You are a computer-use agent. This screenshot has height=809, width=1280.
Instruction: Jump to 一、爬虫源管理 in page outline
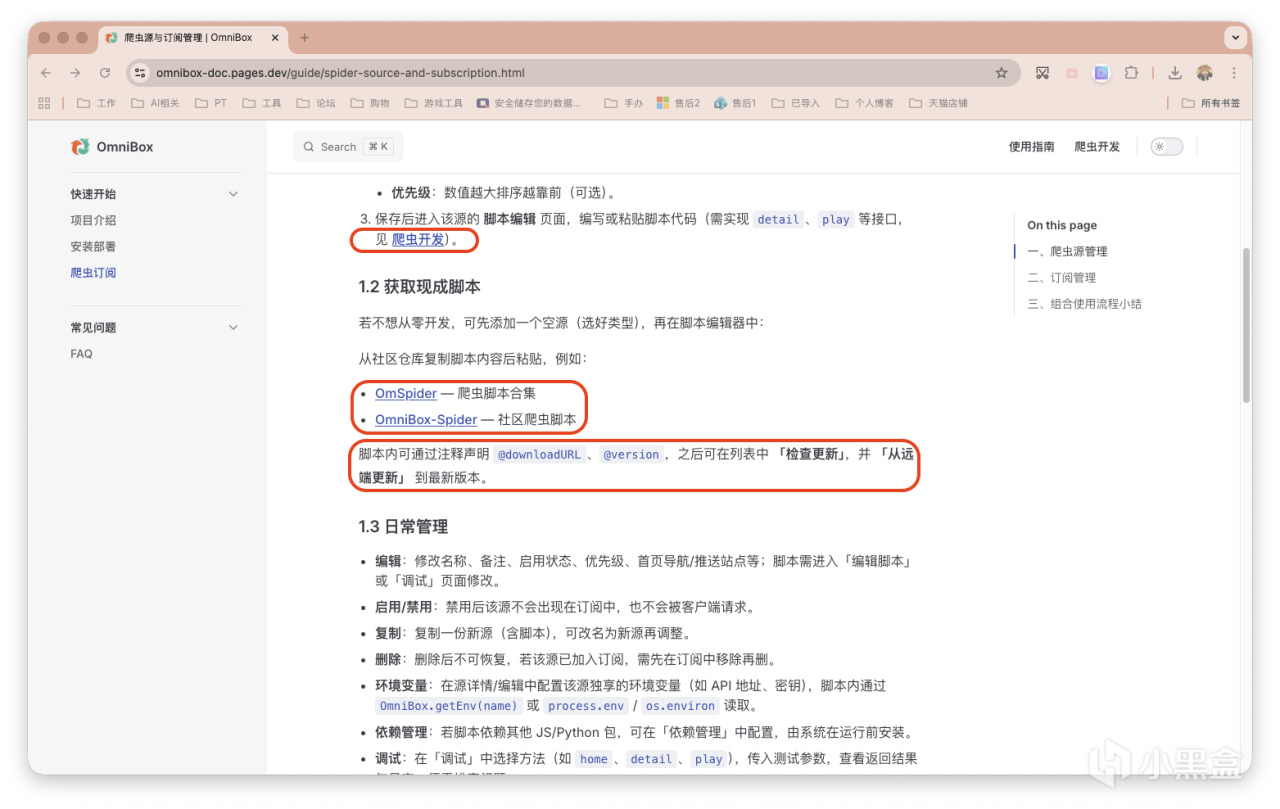point(1067,251)
